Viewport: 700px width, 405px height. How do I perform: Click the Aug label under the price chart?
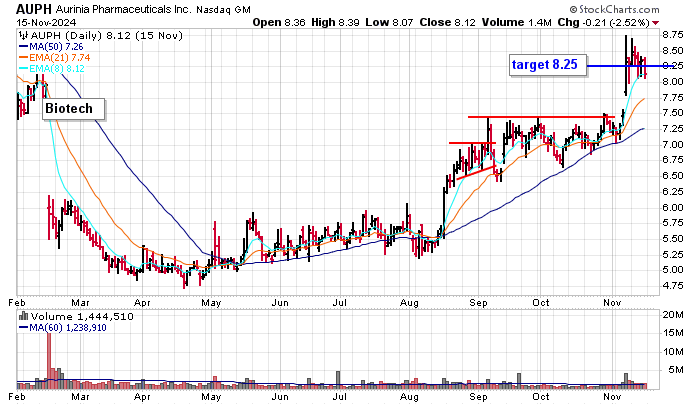[x=409, y=303]
